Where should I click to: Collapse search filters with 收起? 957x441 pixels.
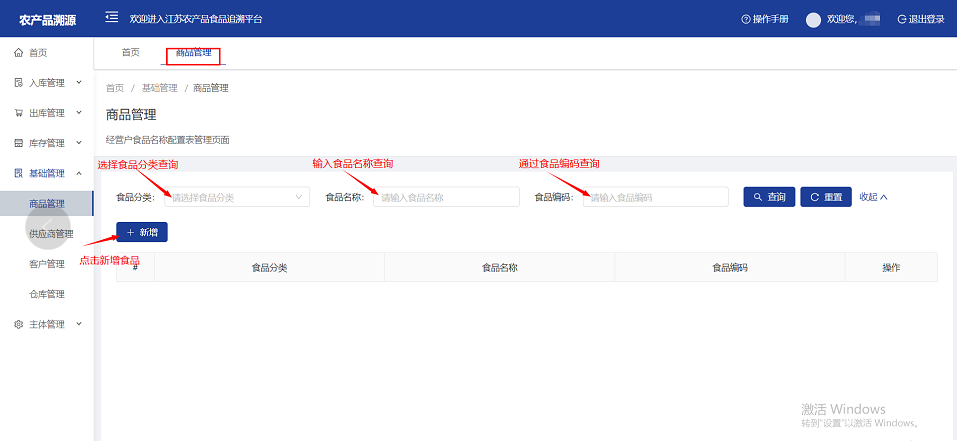(x=873, y=197)
